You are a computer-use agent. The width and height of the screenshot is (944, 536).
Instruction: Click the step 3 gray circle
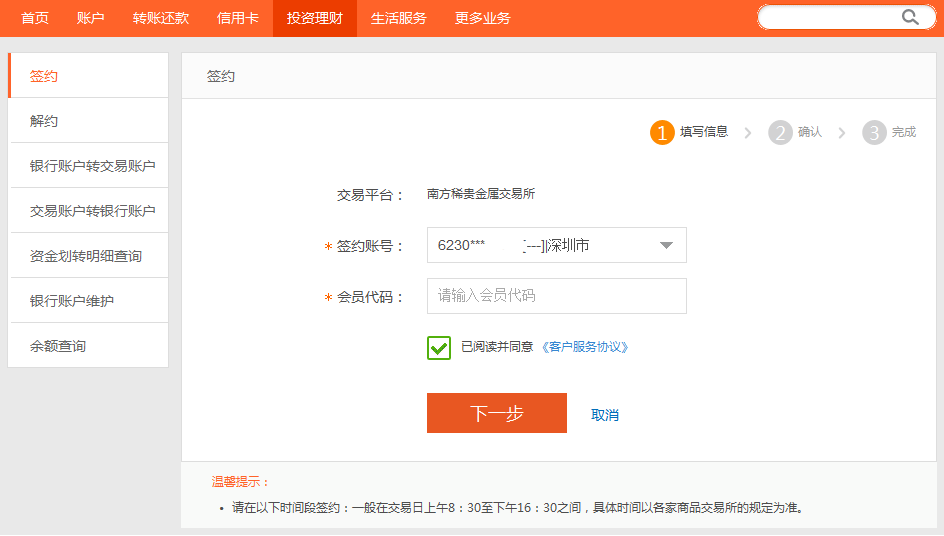(874, 132)
